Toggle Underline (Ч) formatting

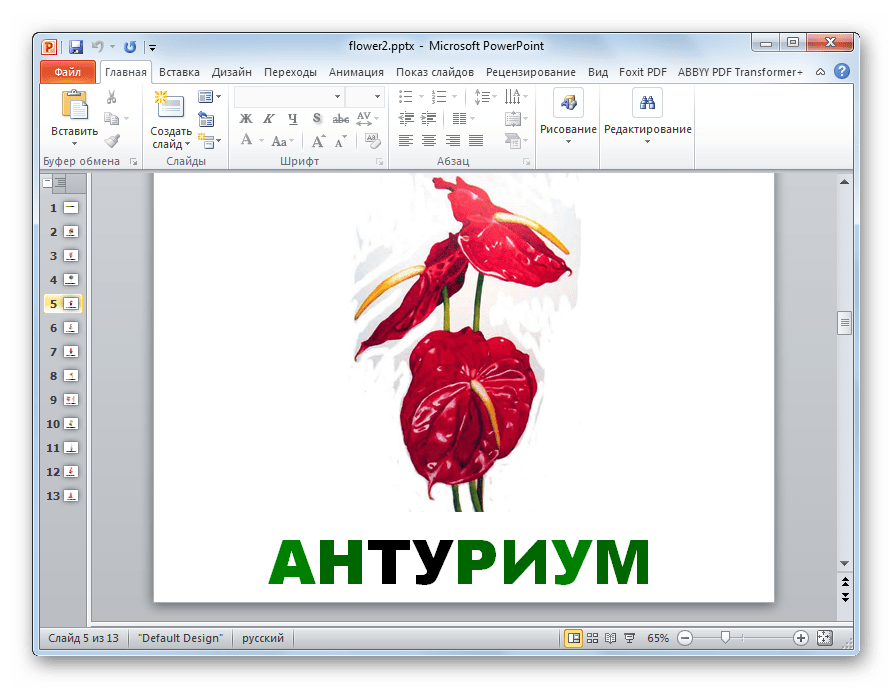tap(291, 119)
